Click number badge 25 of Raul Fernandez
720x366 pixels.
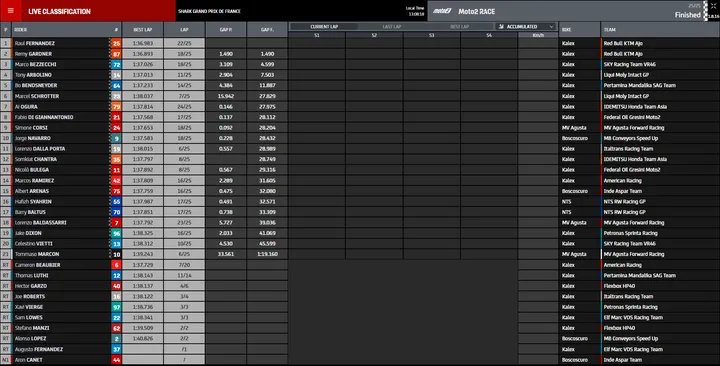tap(116, 44)
